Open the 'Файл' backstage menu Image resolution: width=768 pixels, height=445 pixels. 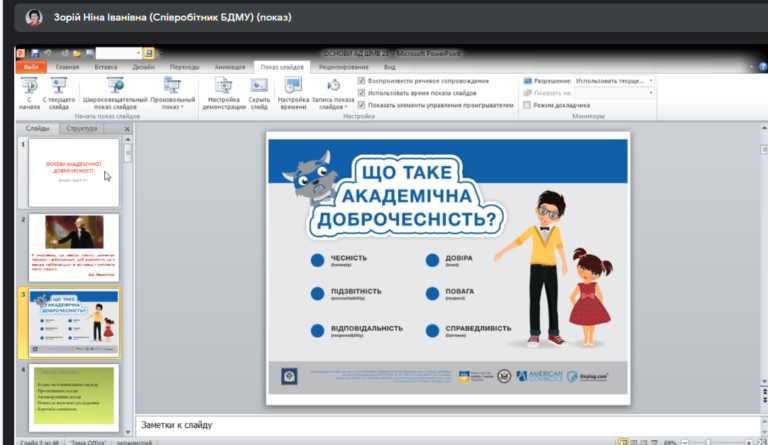pos(31,67)
